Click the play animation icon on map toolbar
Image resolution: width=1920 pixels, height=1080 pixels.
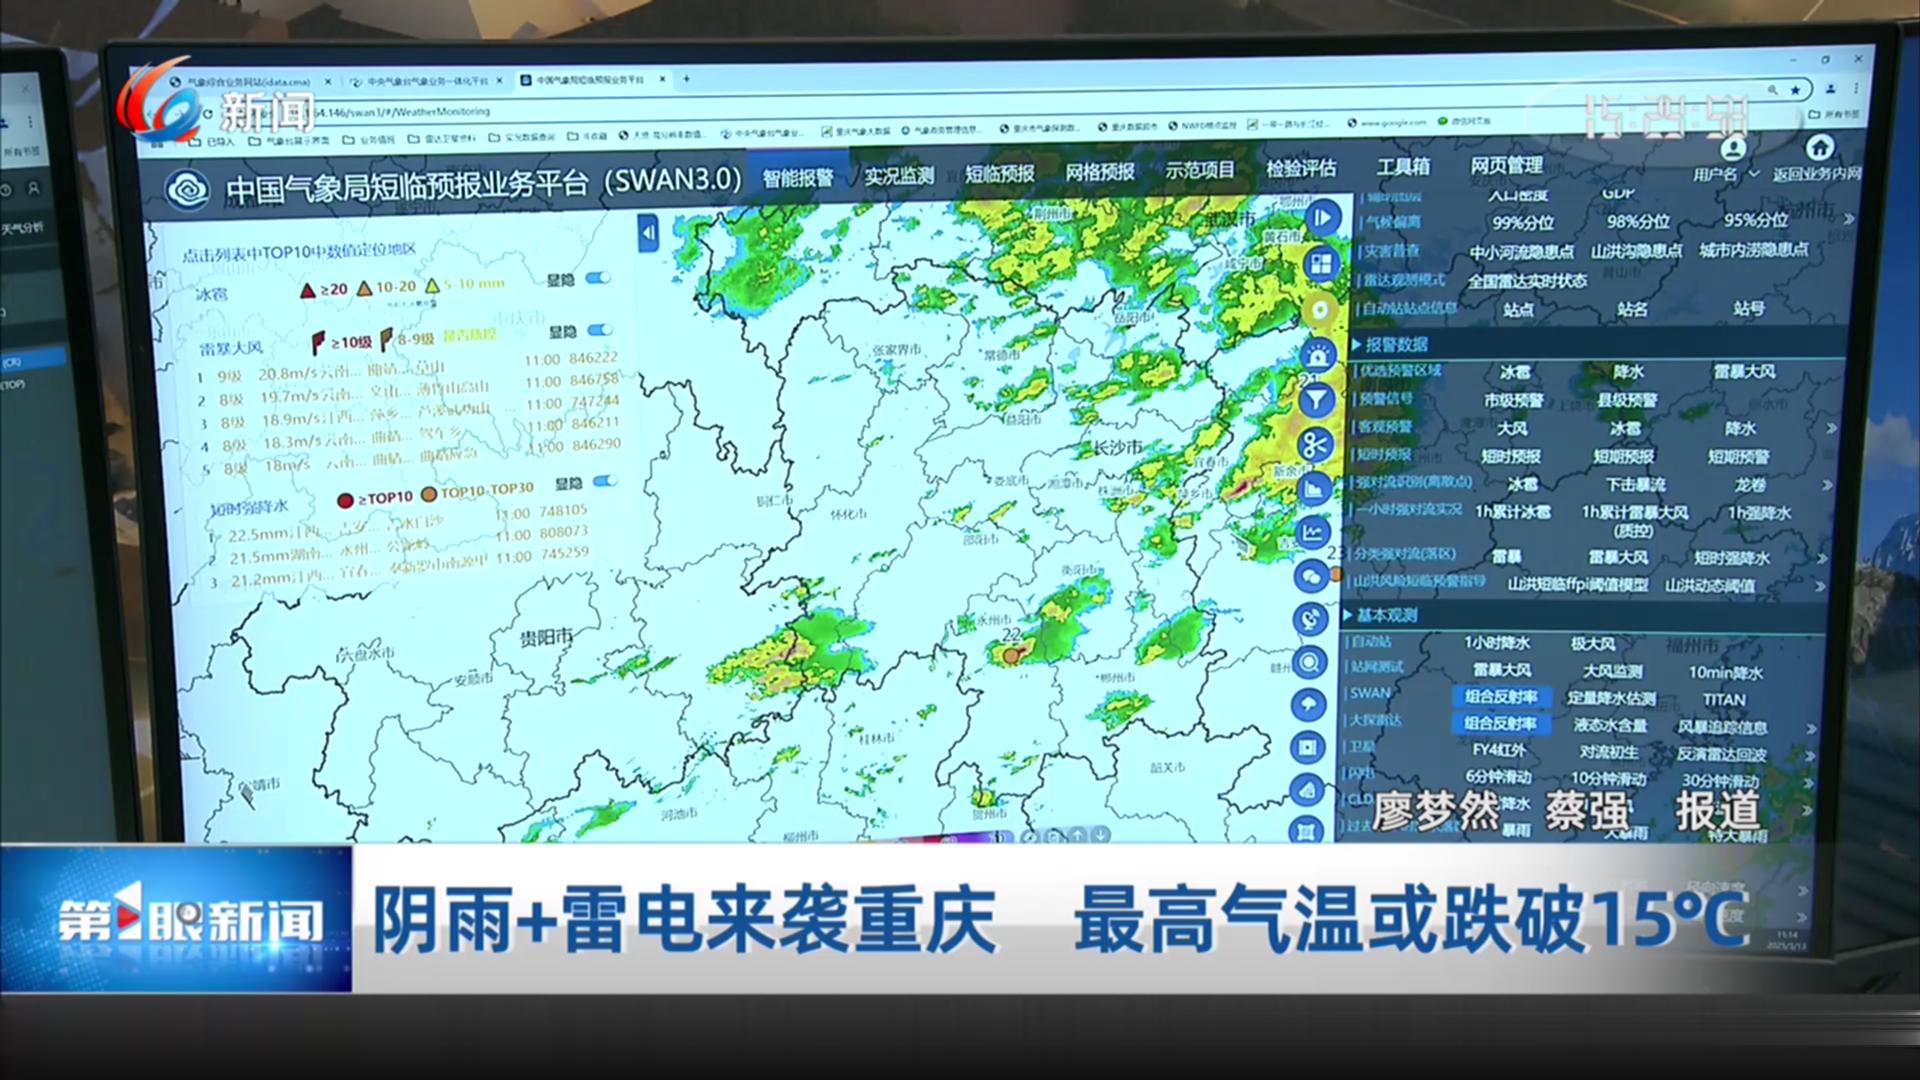point(1322,217)
